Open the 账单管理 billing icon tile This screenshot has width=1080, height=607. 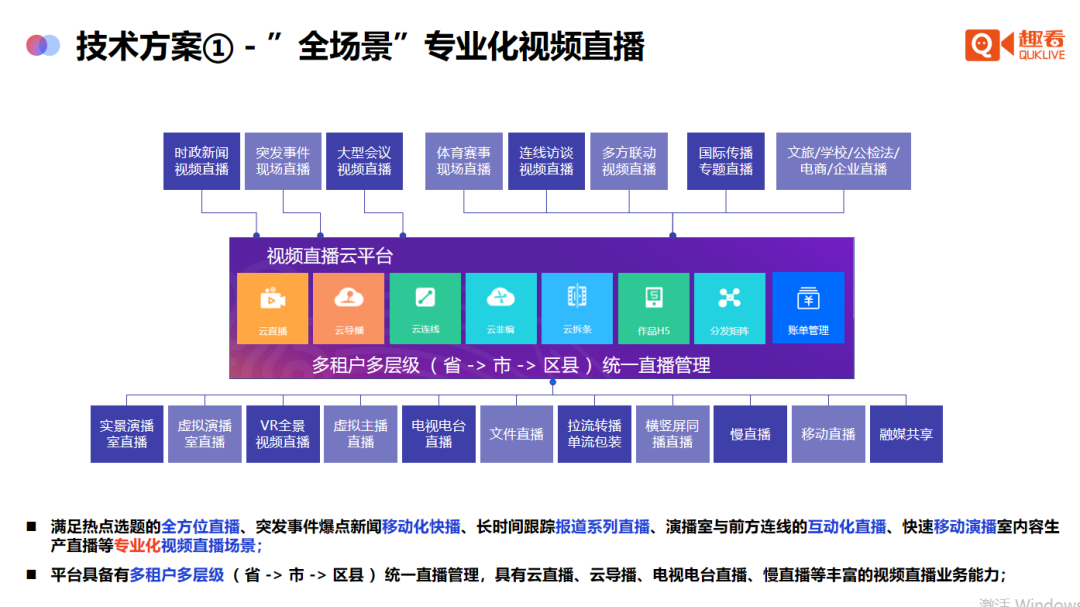point(808,307)
